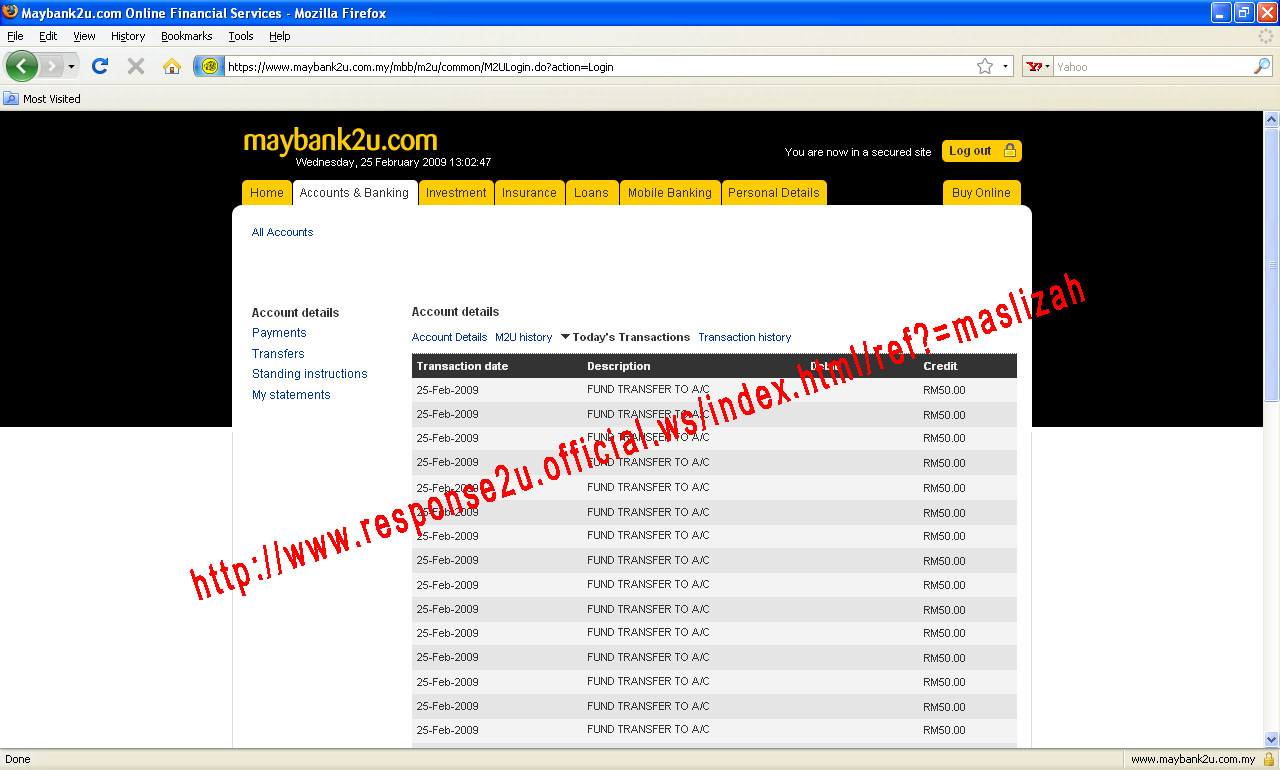Go to the Home page icon
1280x770 pixels.
(172, 66)
